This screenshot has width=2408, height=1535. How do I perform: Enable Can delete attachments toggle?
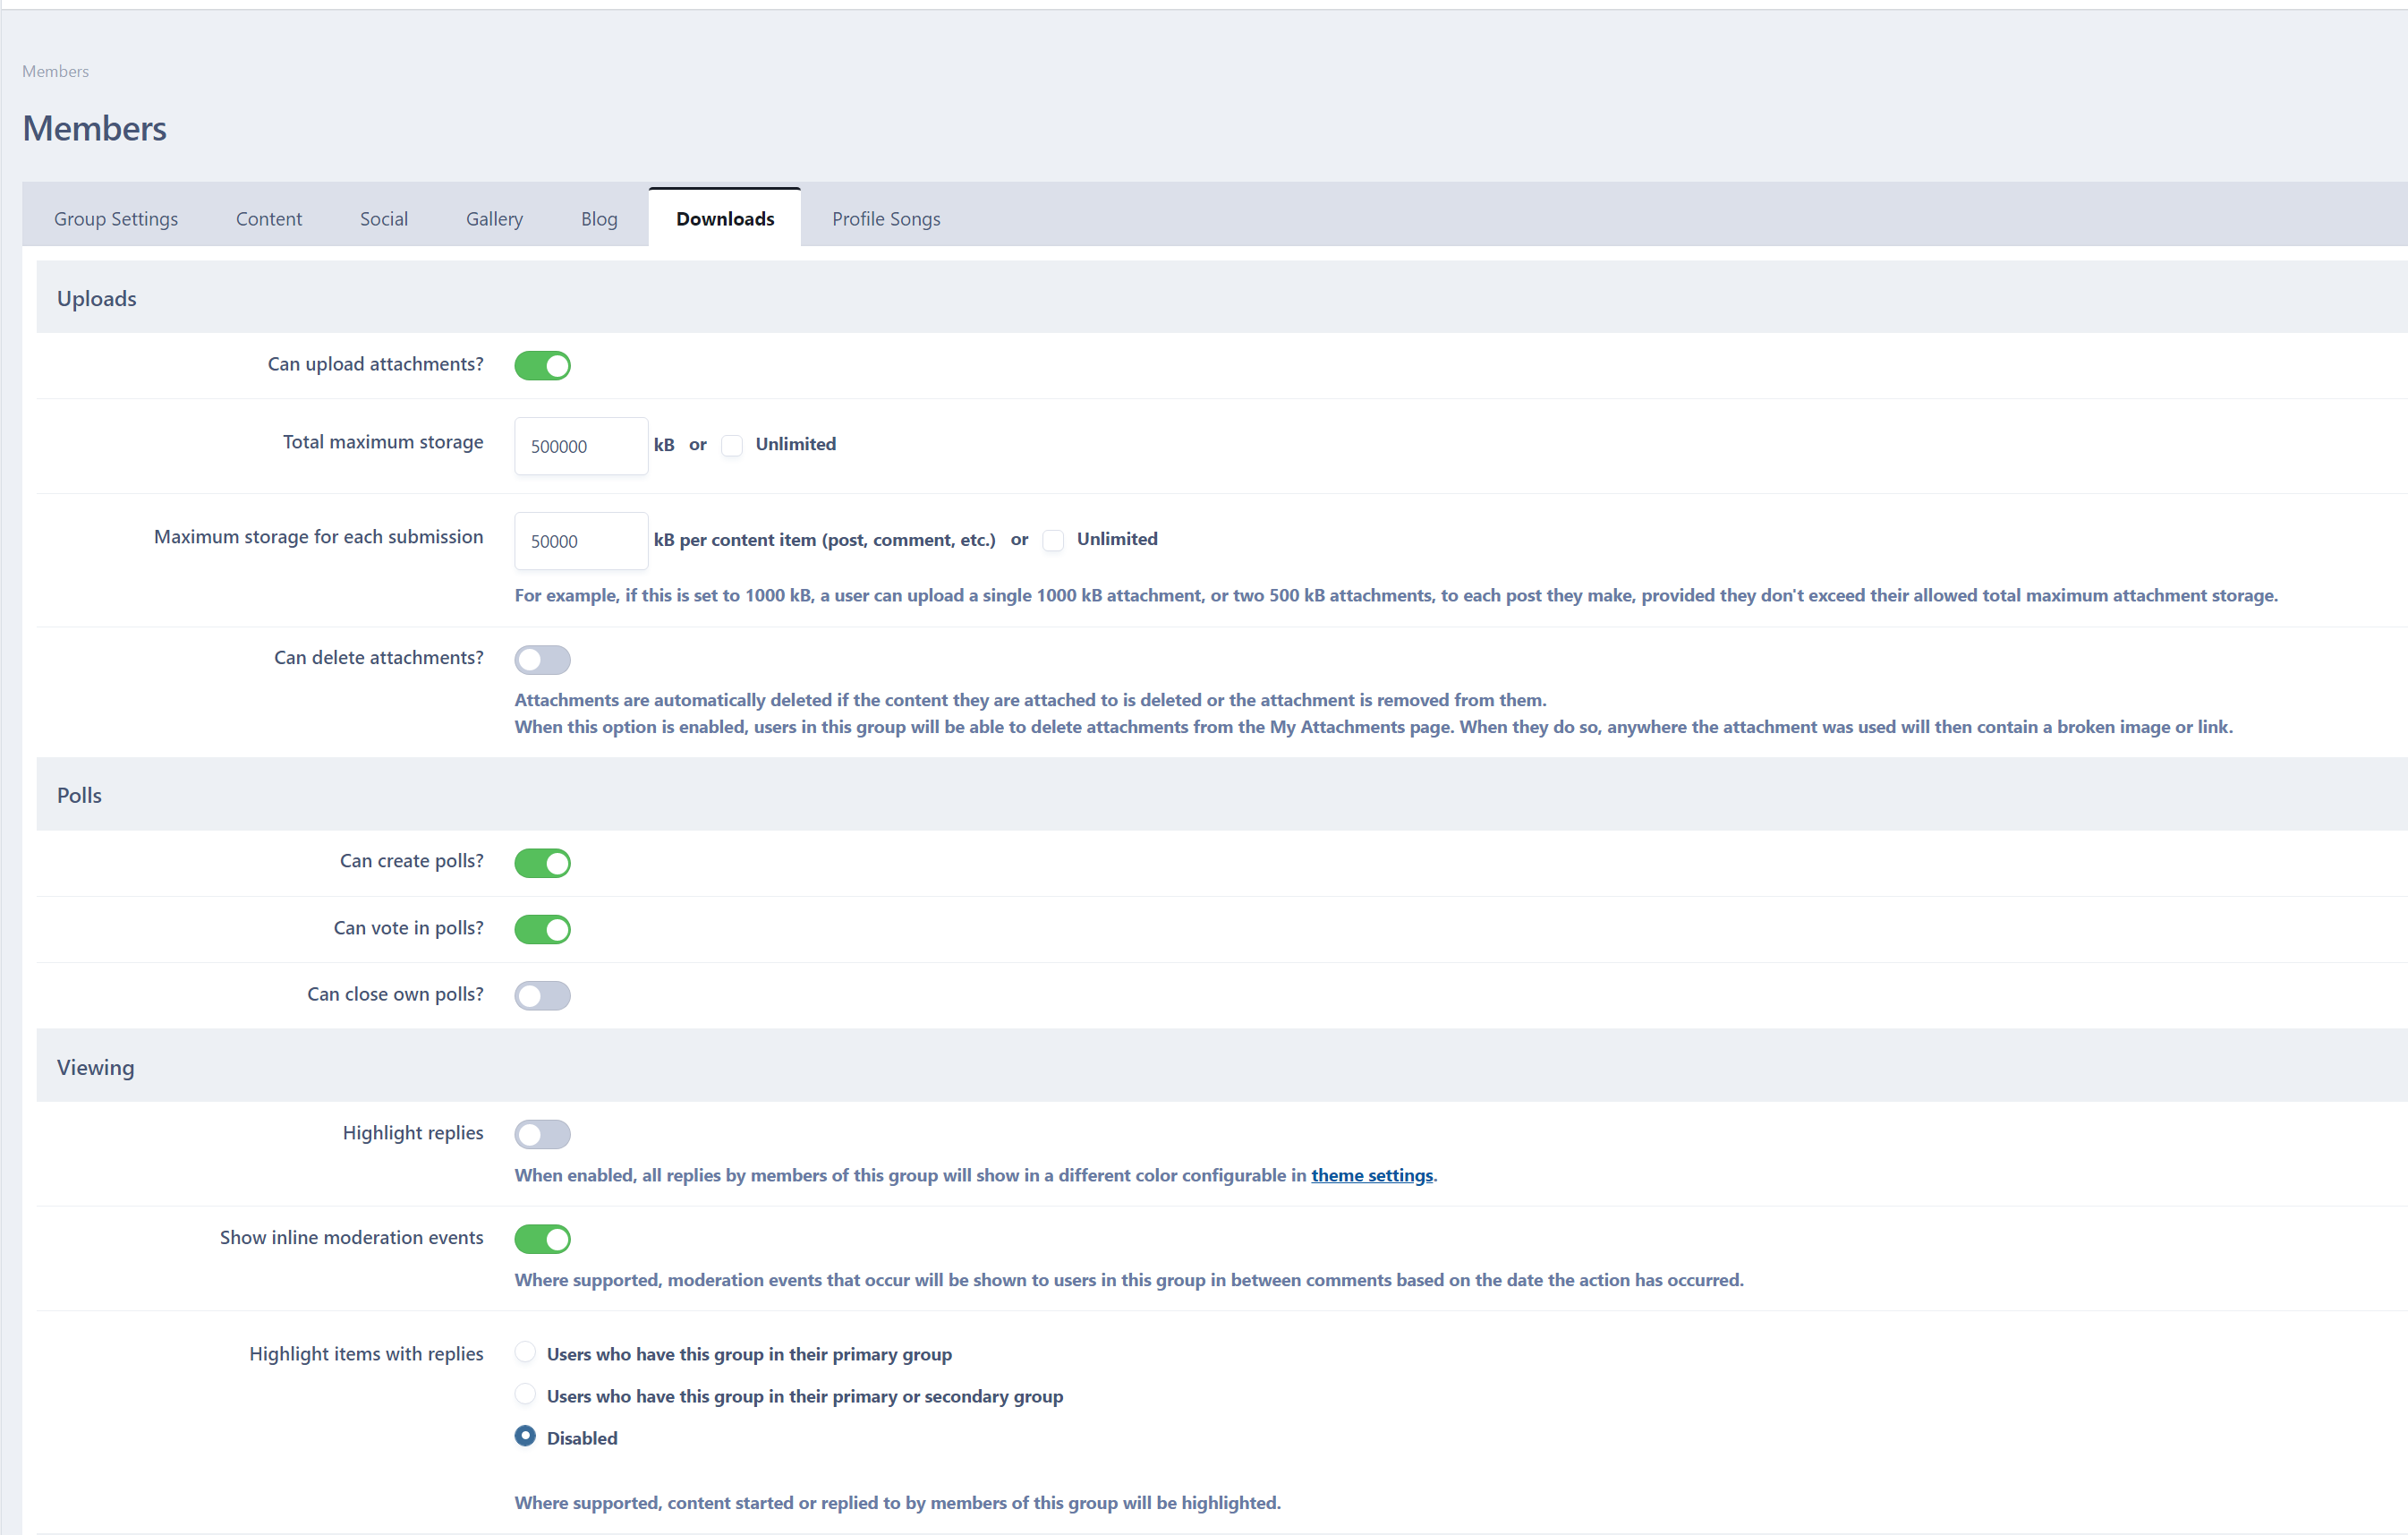click(542, 659)
